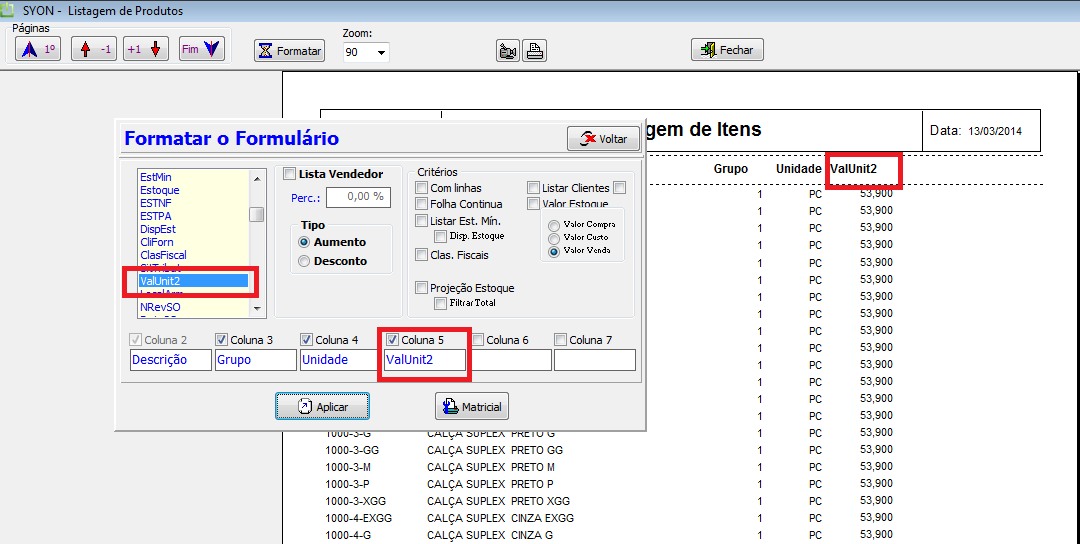Click the camera icon beside the printer

pyautogui.click(x=508, y=51)
